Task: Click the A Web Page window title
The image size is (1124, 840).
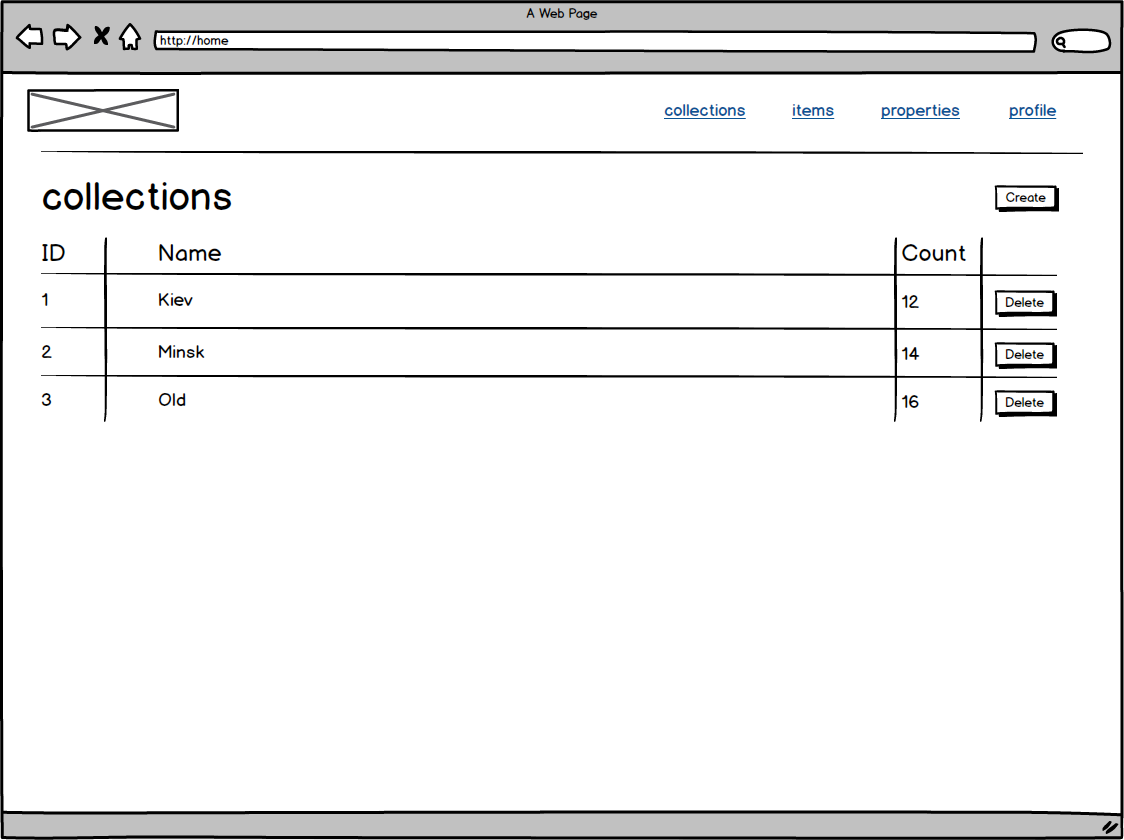Action: tap(561, 13)
